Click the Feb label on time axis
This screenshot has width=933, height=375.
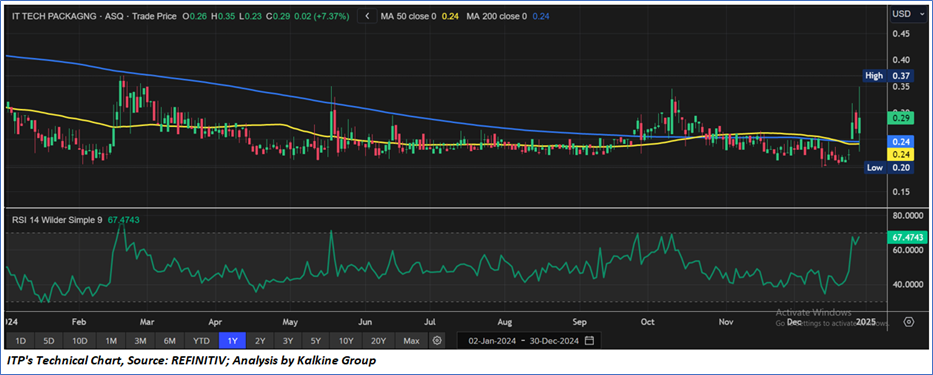click(x=79, y=321)
